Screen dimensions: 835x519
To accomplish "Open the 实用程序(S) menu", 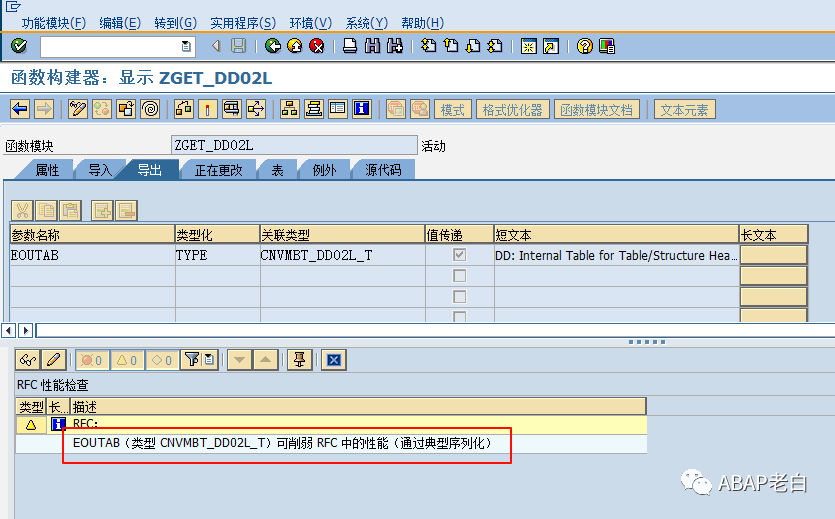I will 243,23.
